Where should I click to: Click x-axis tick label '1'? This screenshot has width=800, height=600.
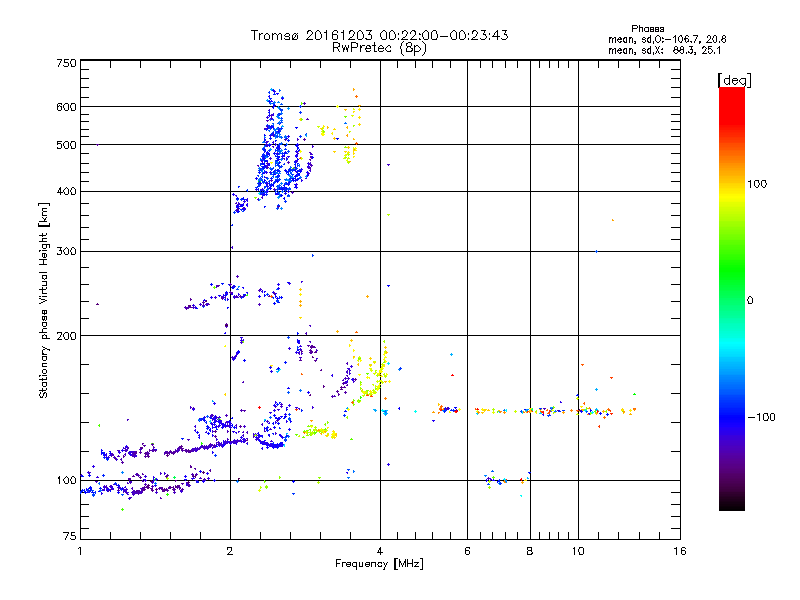tap(81, 551)
